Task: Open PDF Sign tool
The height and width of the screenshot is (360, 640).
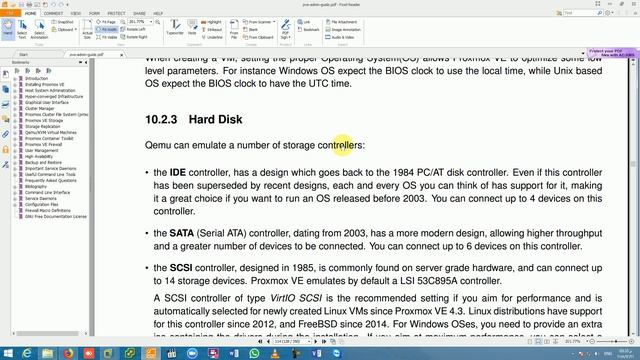Action: (x=285, y=29)
